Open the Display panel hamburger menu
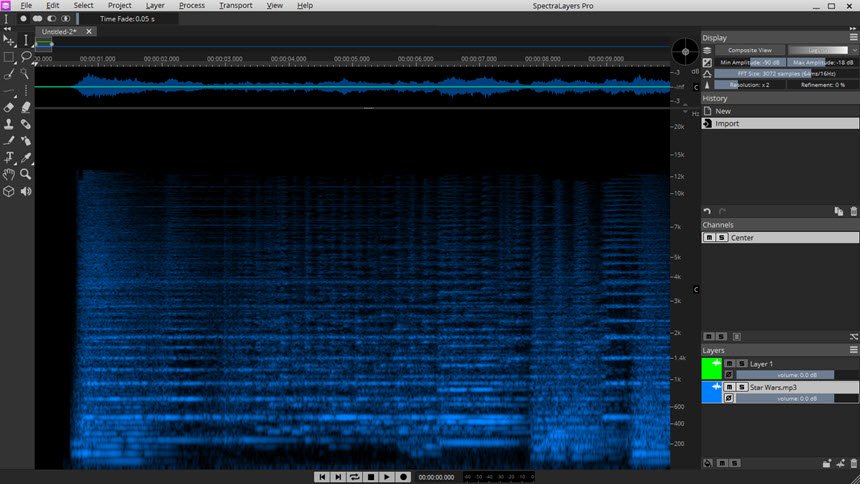 coord(853,37)
